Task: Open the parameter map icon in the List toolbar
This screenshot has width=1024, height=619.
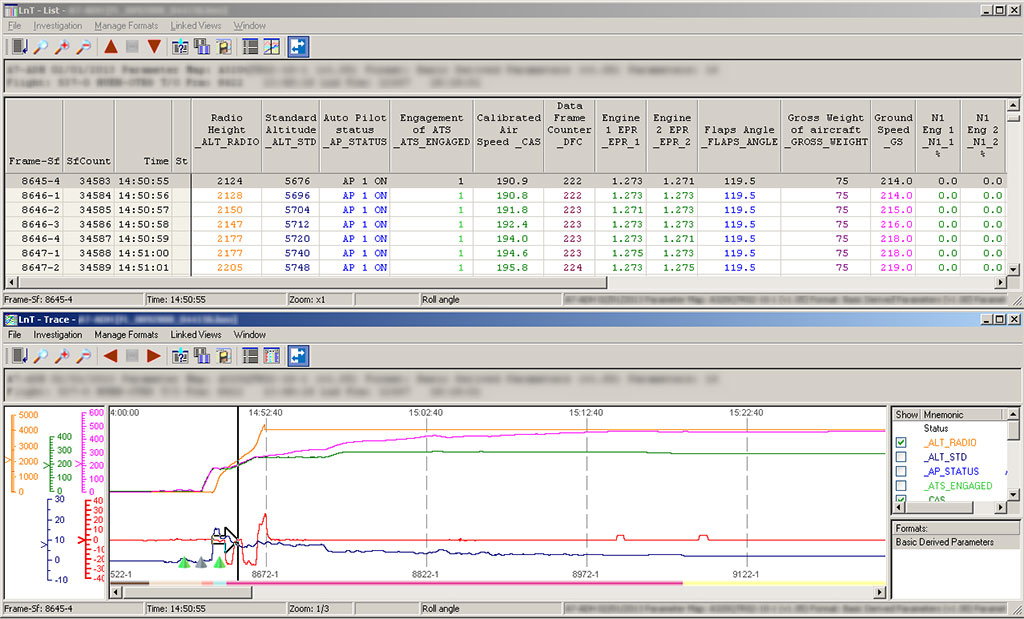Action: pos(181,46)
